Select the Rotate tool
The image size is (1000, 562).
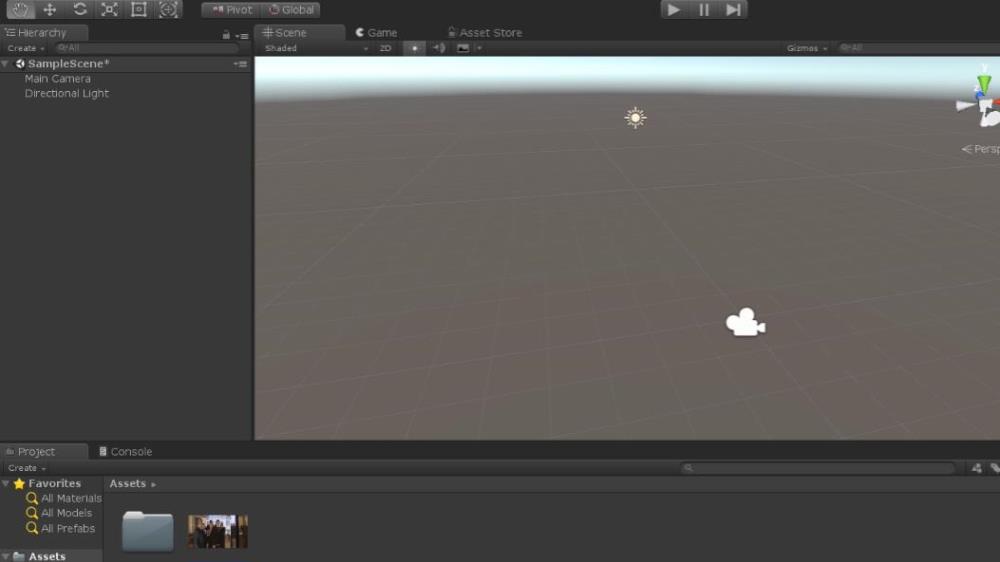click(x=80, y=10)
